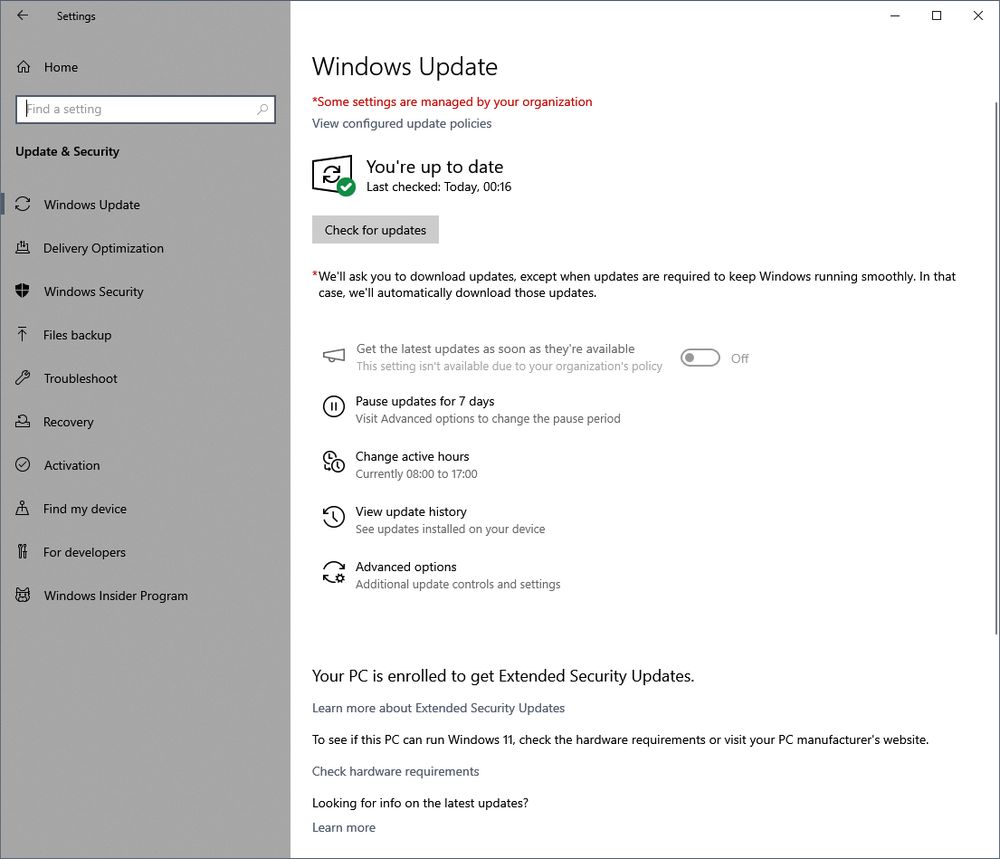Close the Settings window
Image resolution: width=1000 pixels, height=859 pixels.
(978, 15)
